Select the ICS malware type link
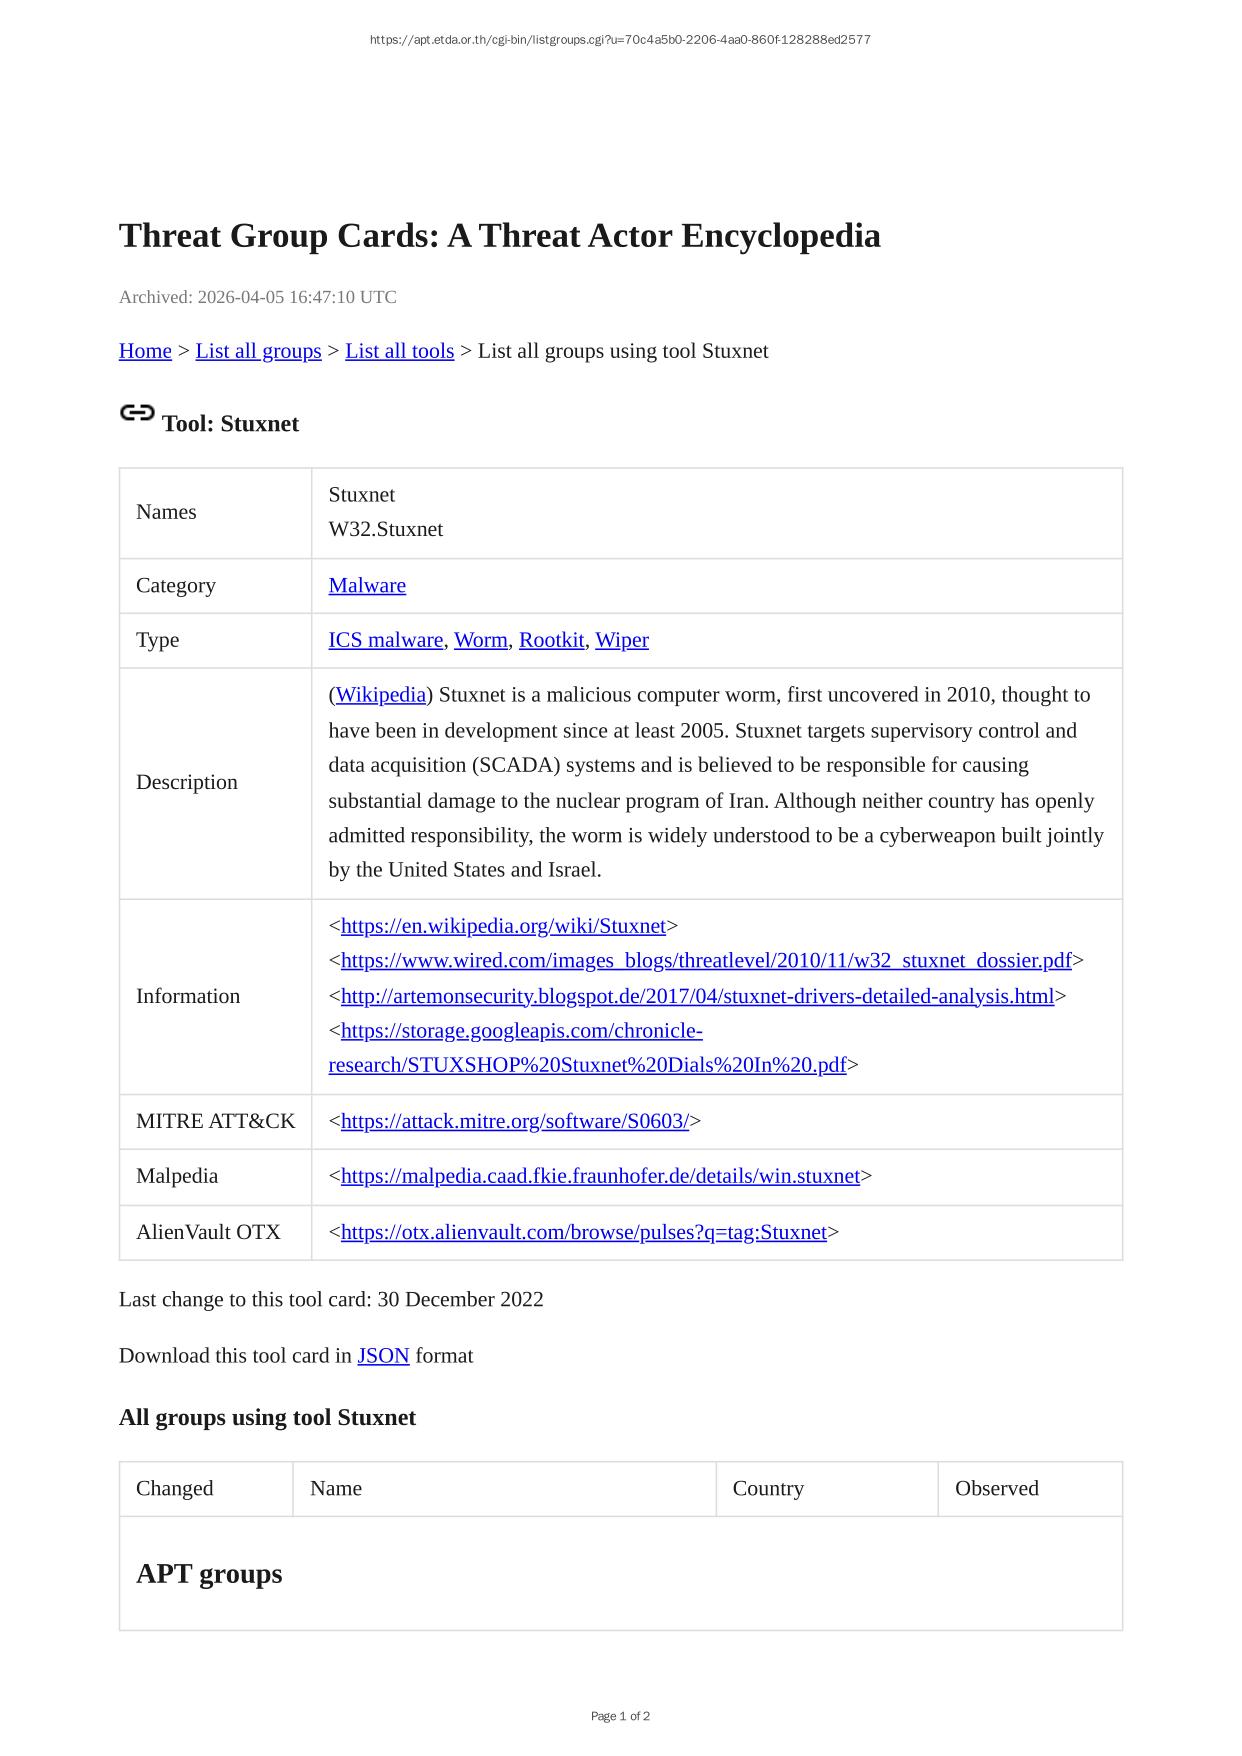The height and width of the screenshot is (1756, 1242). (385, 640)
